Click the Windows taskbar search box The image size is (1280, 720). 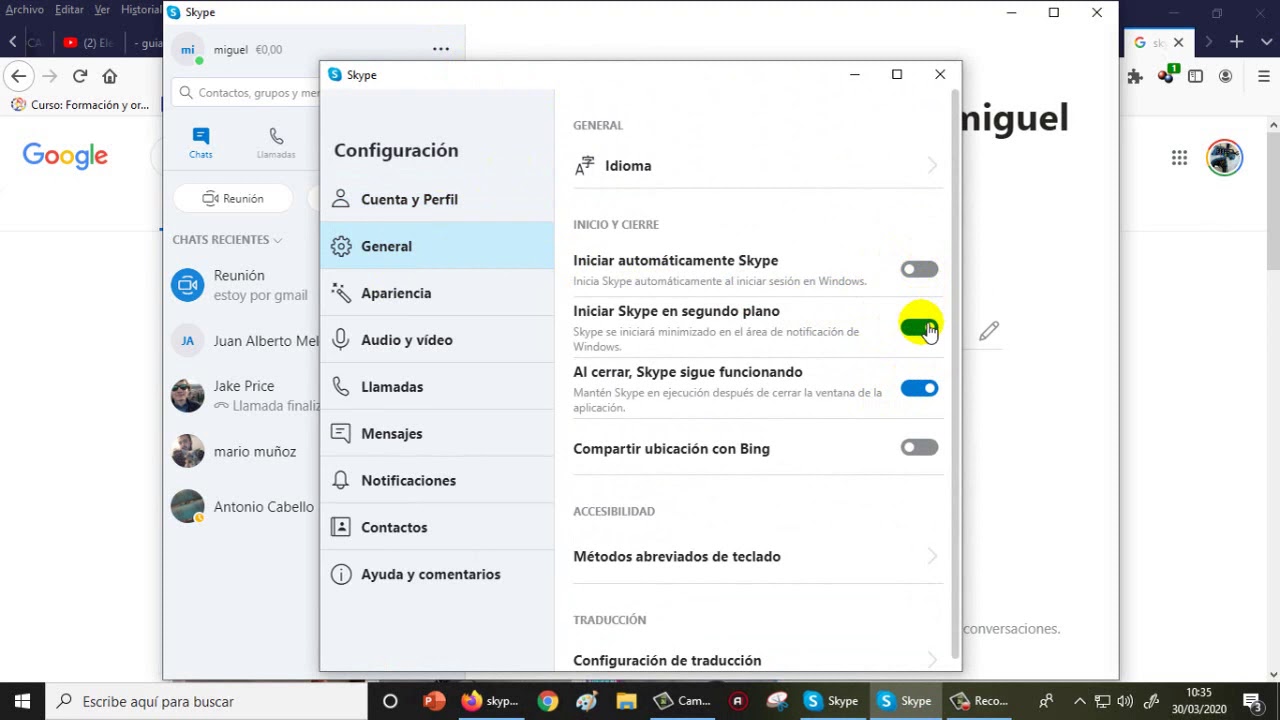pyautogui.click(x=207, y=701)
